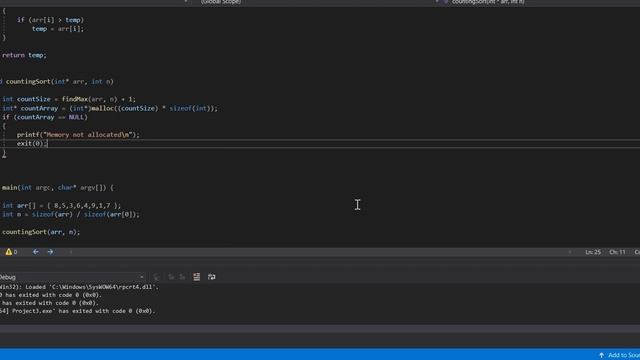Place cursor on the 'exit(0);' line
640x360 pixels.
32,144
